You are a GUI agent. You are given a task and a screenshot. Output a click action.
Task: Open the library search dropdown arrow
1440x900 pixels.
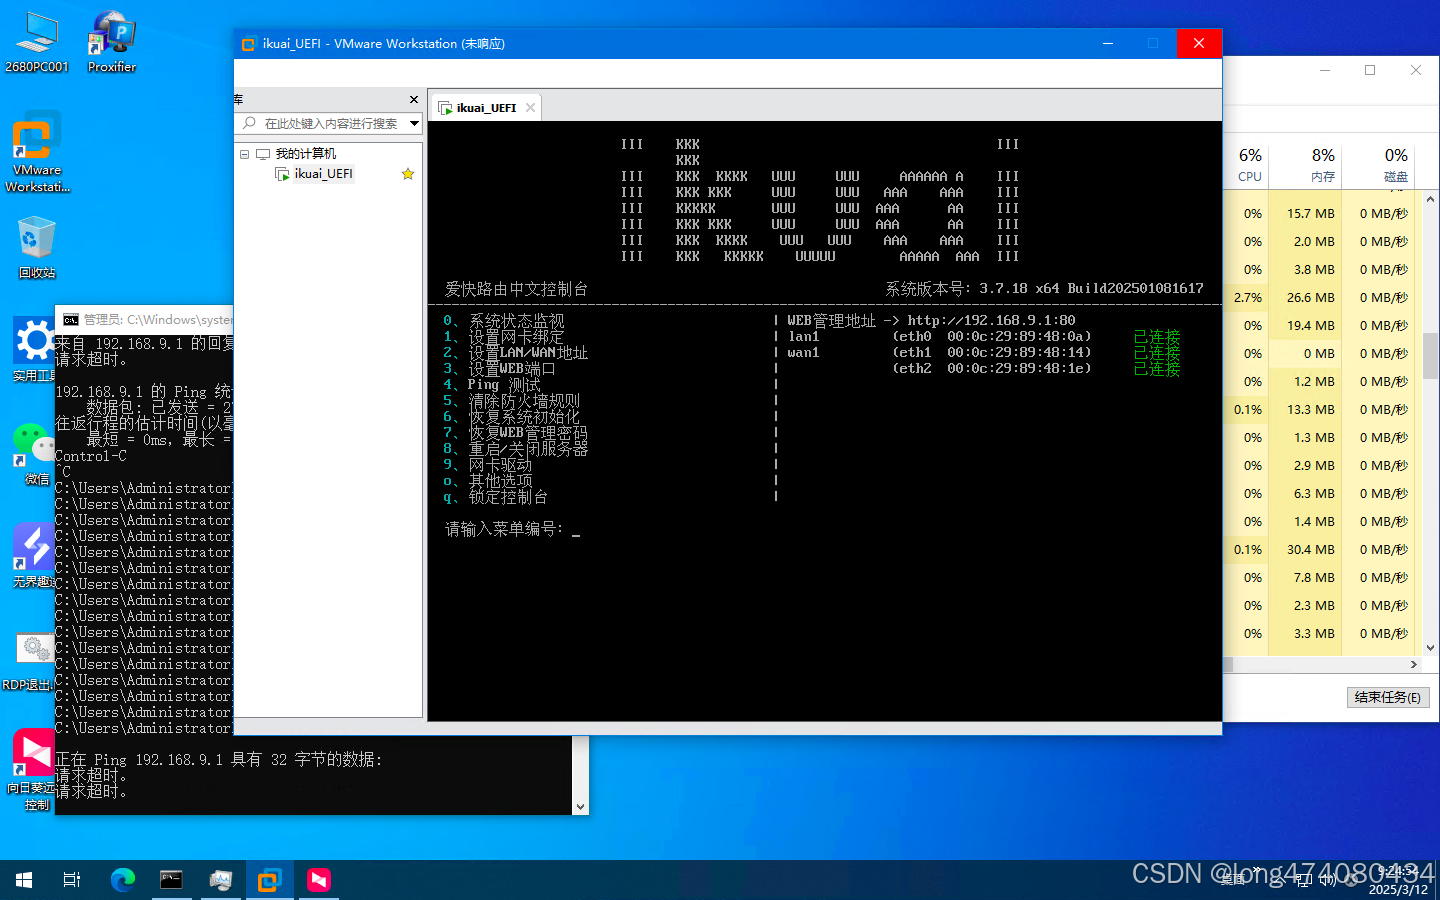[x=414, y=123]
